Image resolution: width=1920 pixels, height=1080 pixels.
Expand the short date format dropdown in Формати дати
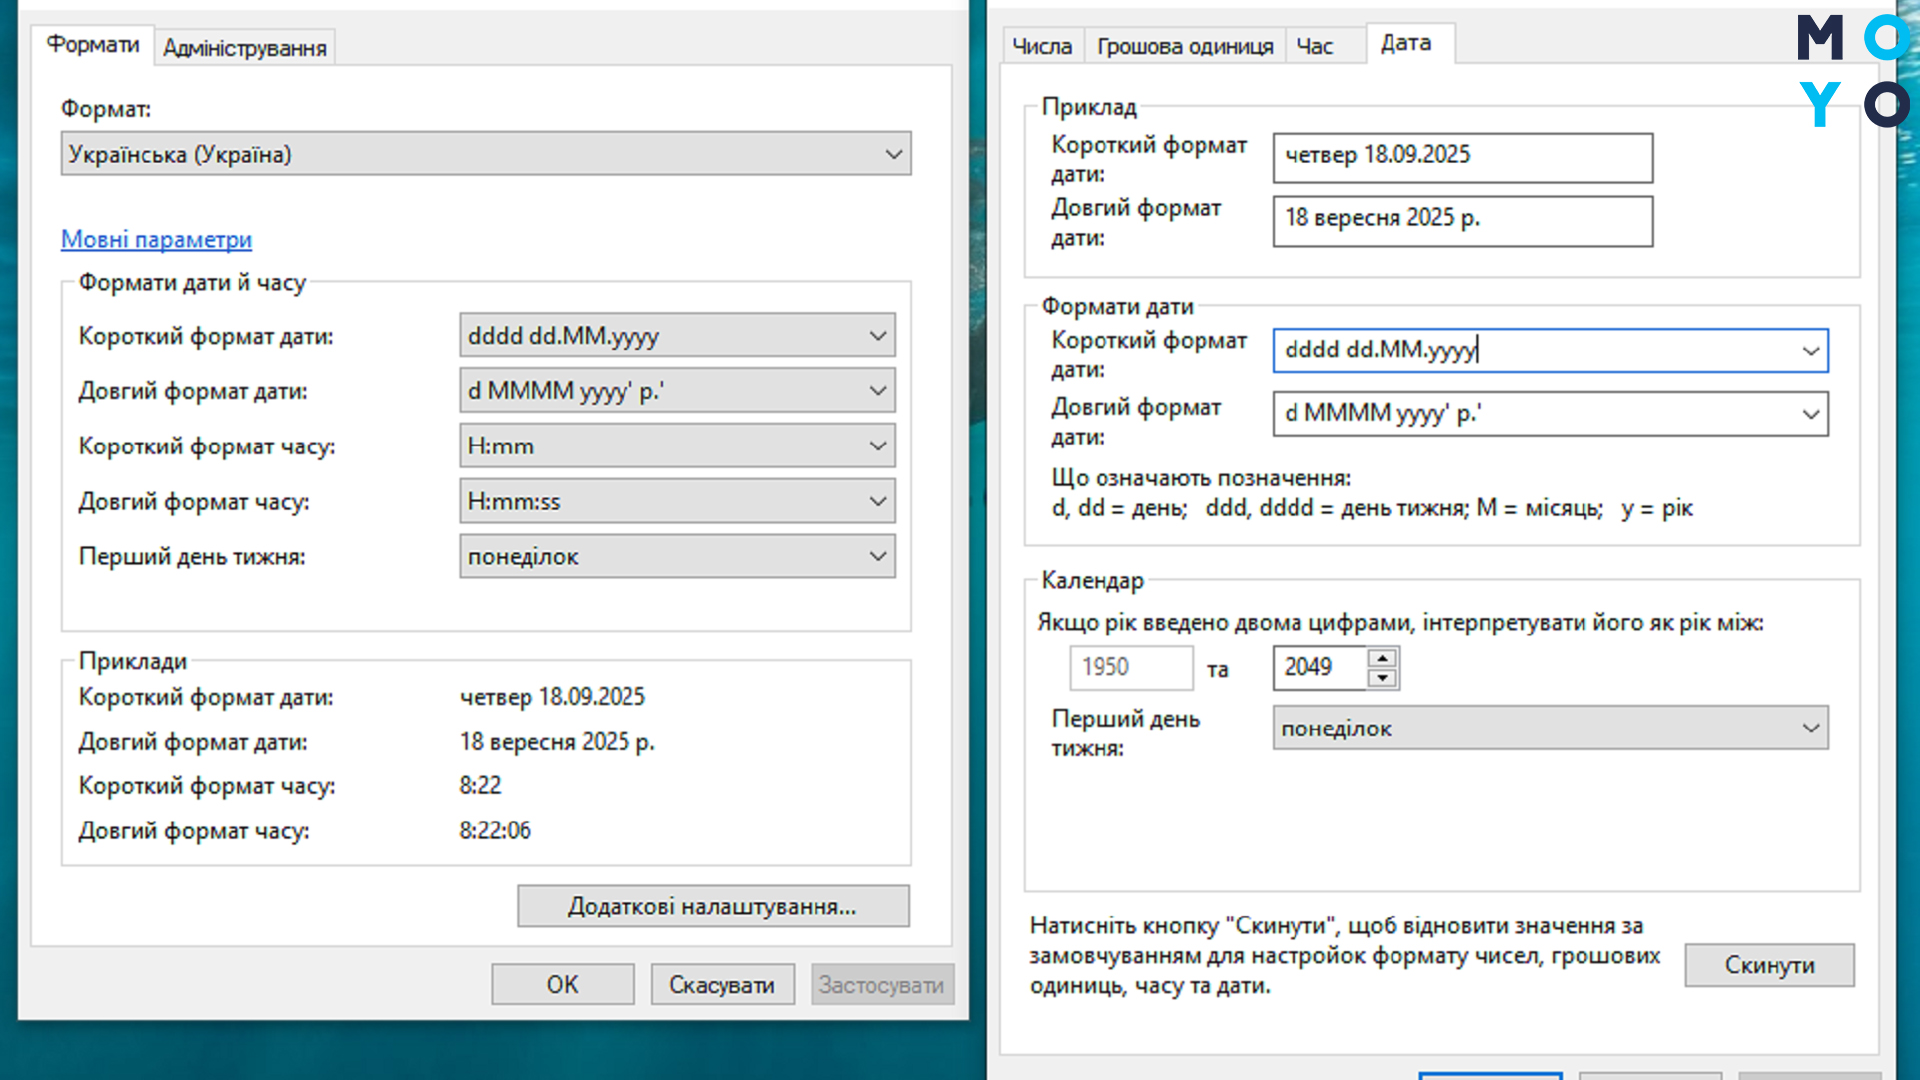pyautogui.click(x=1810, y=351)
